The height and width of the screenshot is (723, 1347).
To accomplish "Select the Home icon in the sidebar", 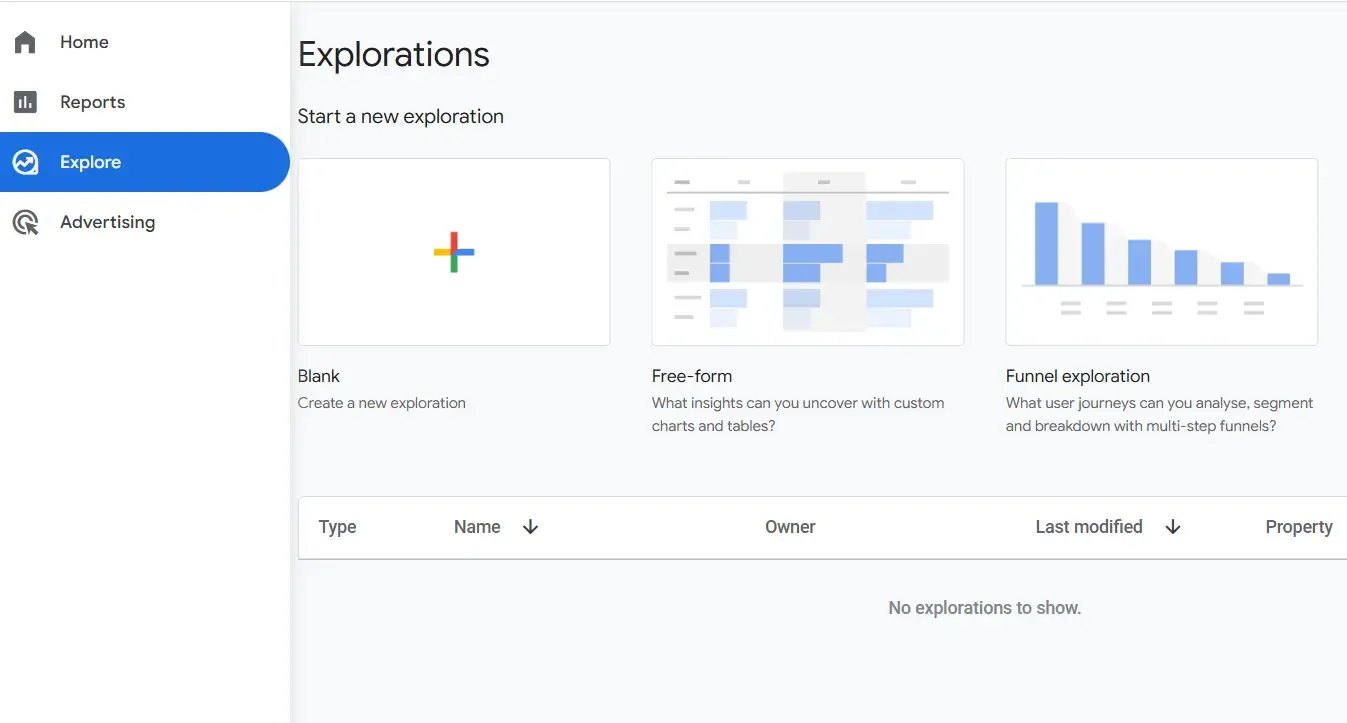I will point(25,41).
